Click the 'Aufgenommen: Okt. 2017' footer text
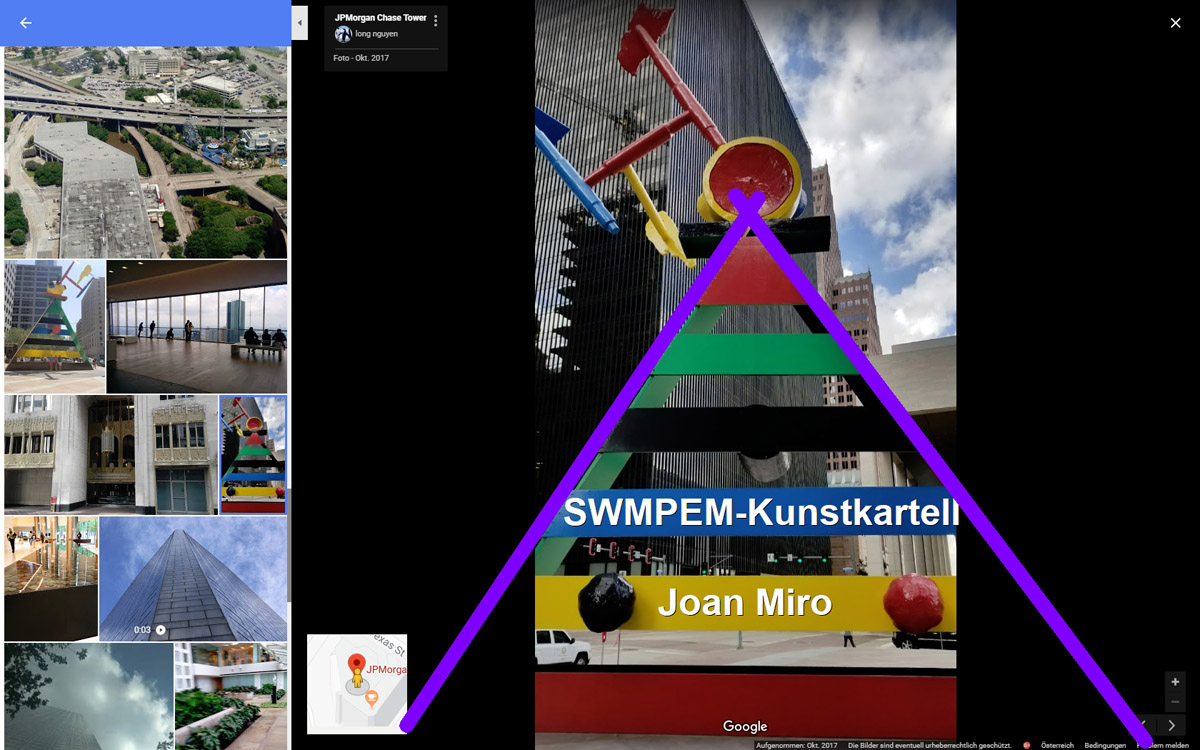The height and width of the screenshot is (750, 1200). tap(797, 745)
